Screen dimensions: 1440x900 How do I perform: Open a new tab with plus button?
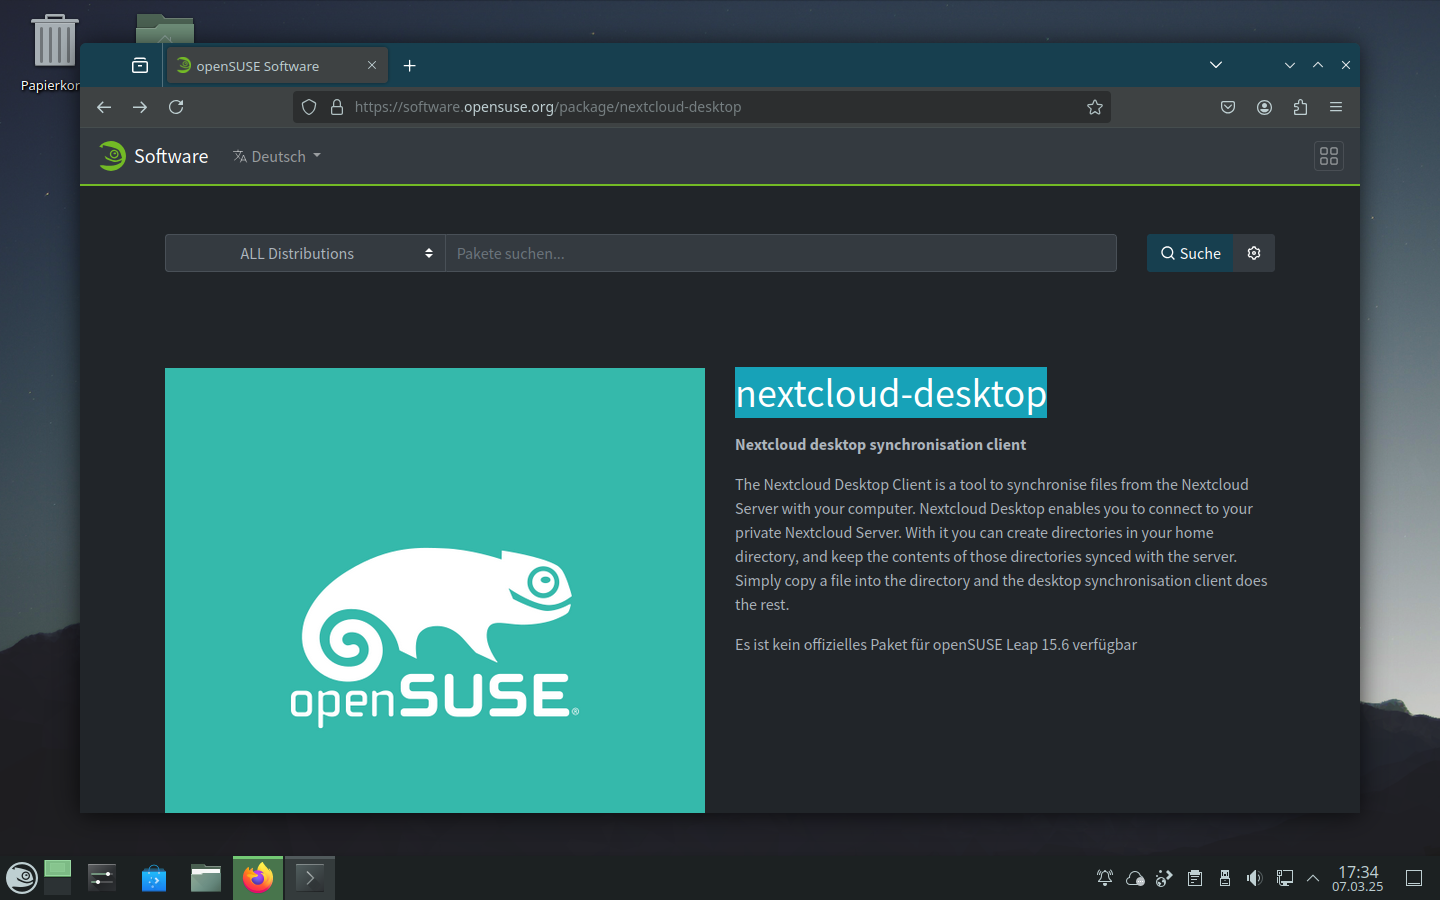pyautogui.click(x=409, y=66)
